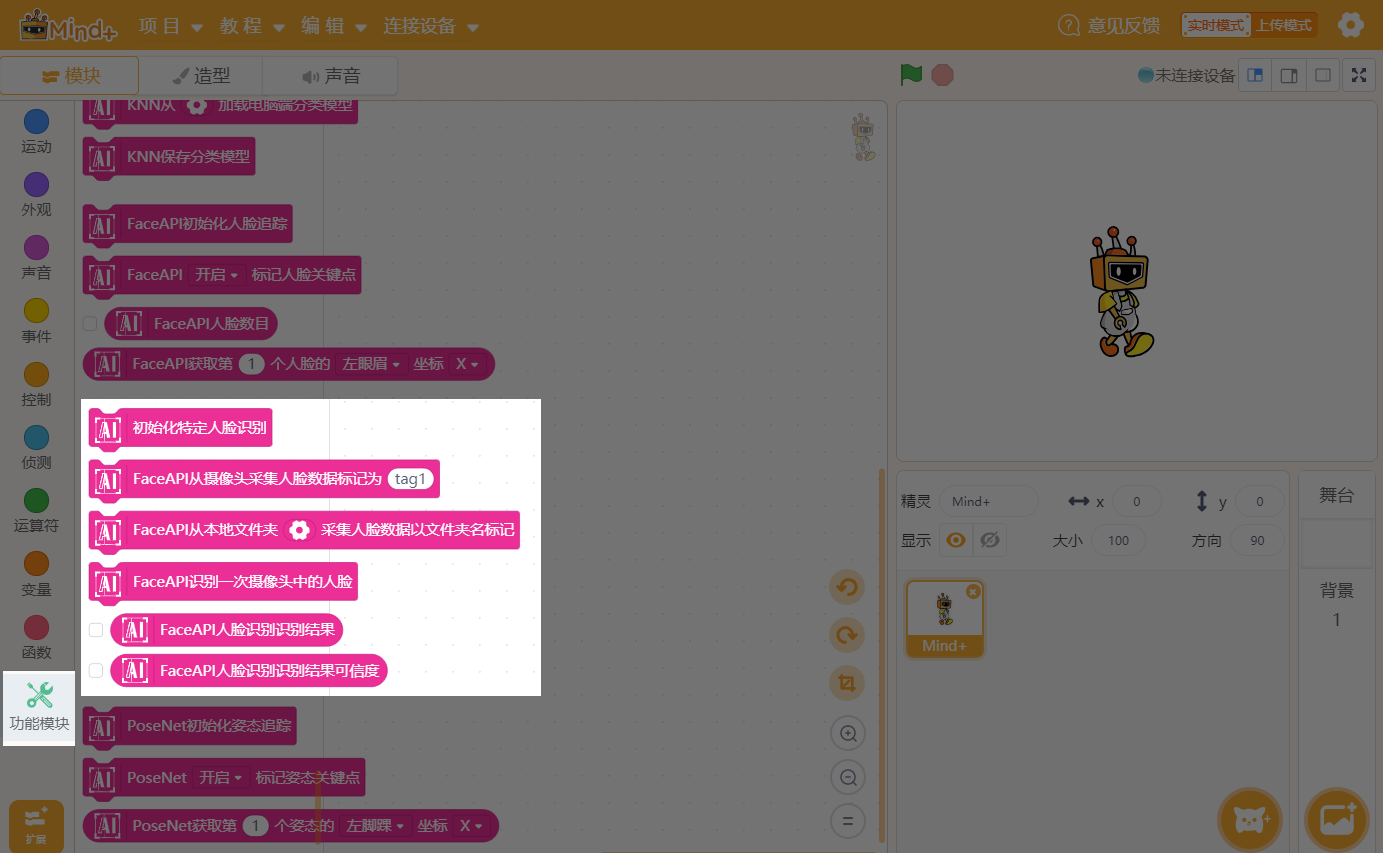Screen dimensions: 1383x853
Task: Zoom out the workspace
Action: (848, 777)
